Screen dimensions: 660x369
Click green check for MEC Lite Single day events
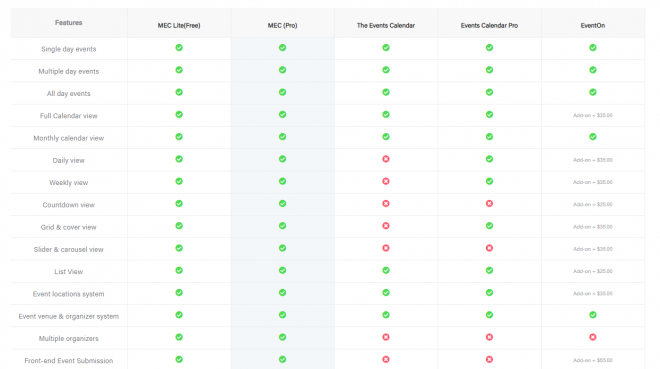click(x=179, y=48)
